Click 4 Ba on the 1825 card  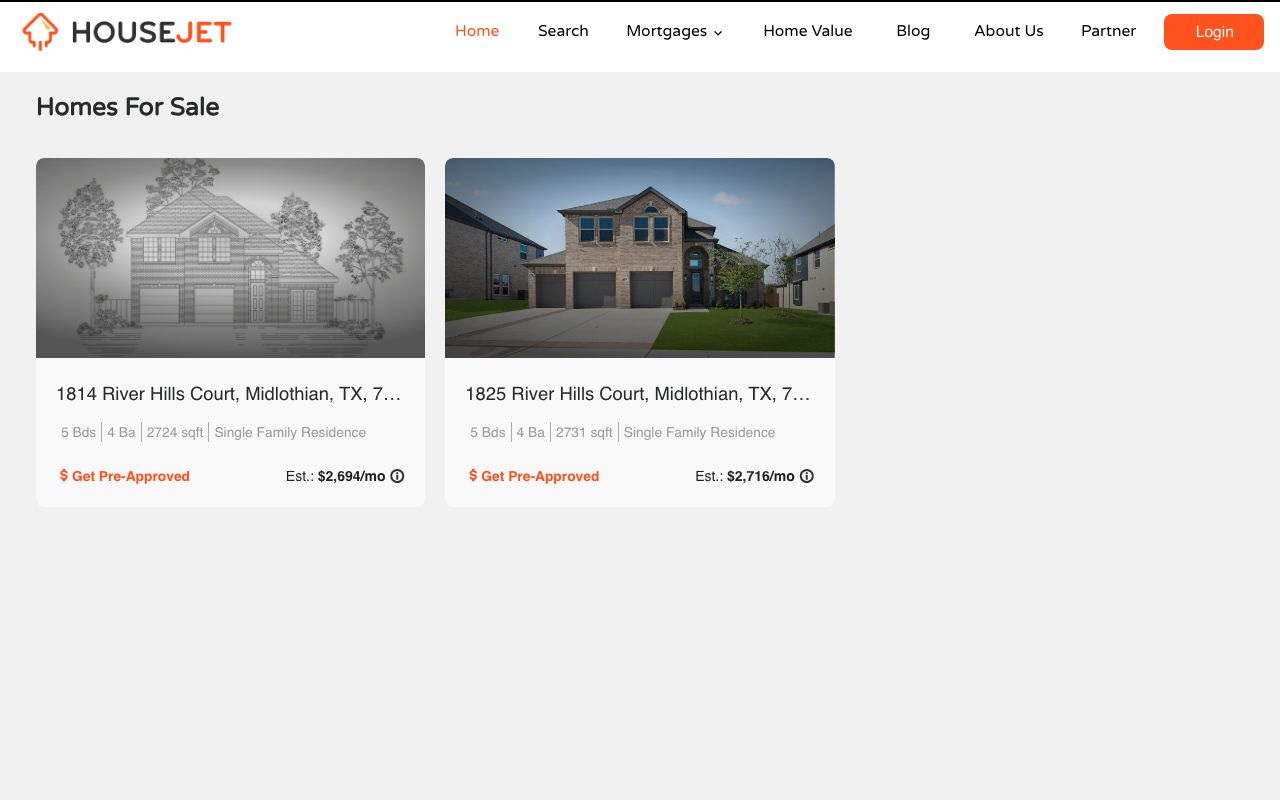pyautogui.click(x=530, y=433)
